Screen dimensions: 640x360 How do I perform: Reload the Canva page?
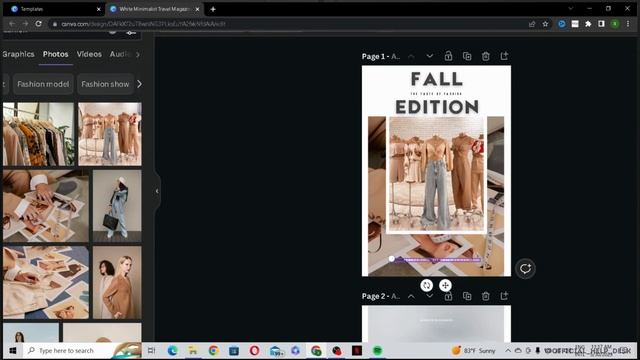pos(38,24)
